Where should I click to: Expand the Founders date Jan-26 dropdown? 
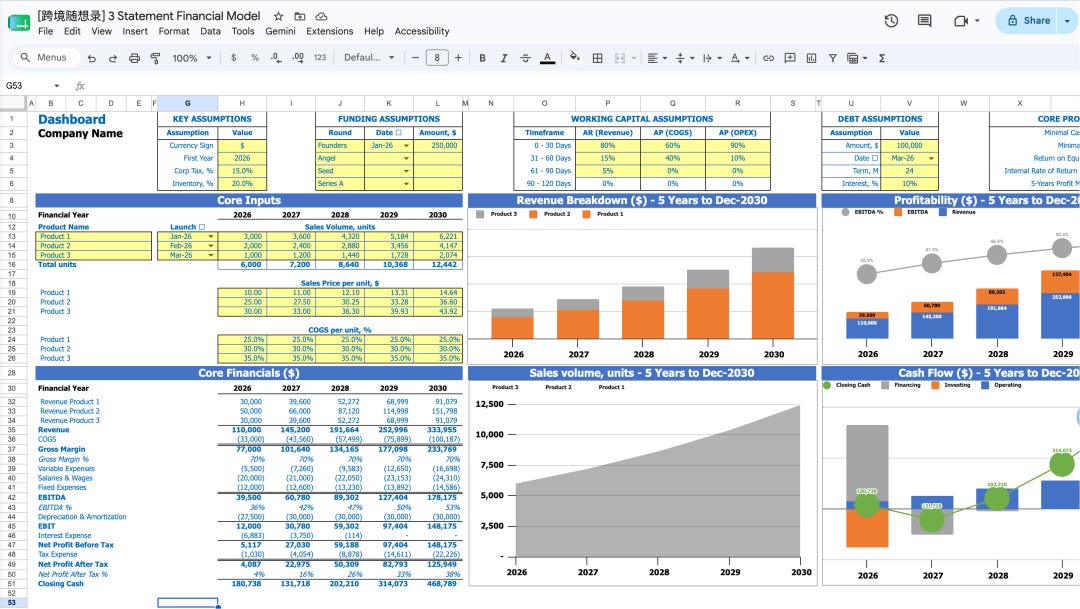click(x=406, y=146)
